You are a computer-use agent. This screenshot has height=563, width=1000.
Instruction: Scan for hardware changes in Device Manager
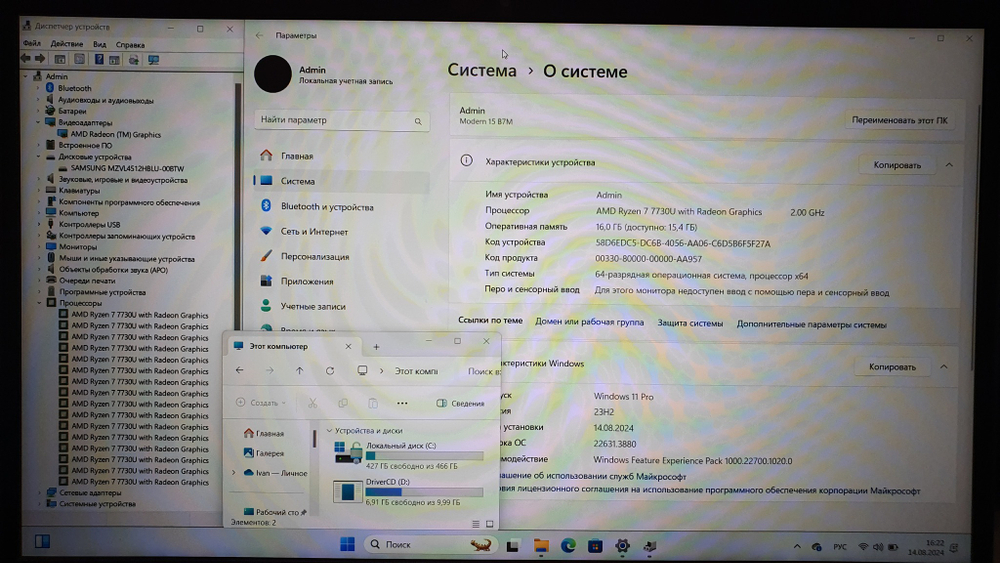pyautogui.click(x=133, y=59)
